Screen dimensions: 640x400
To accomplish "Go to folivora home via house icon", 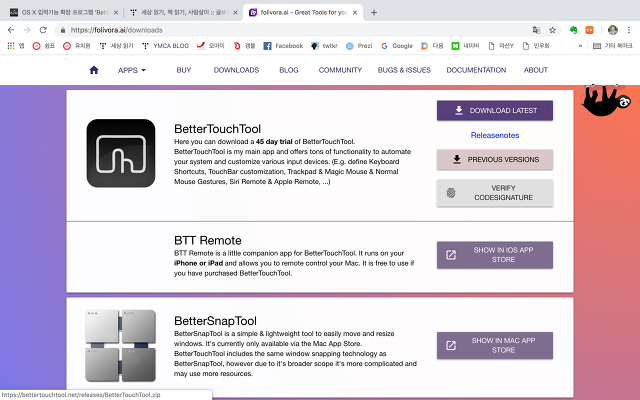I will [x=94, y=70].
